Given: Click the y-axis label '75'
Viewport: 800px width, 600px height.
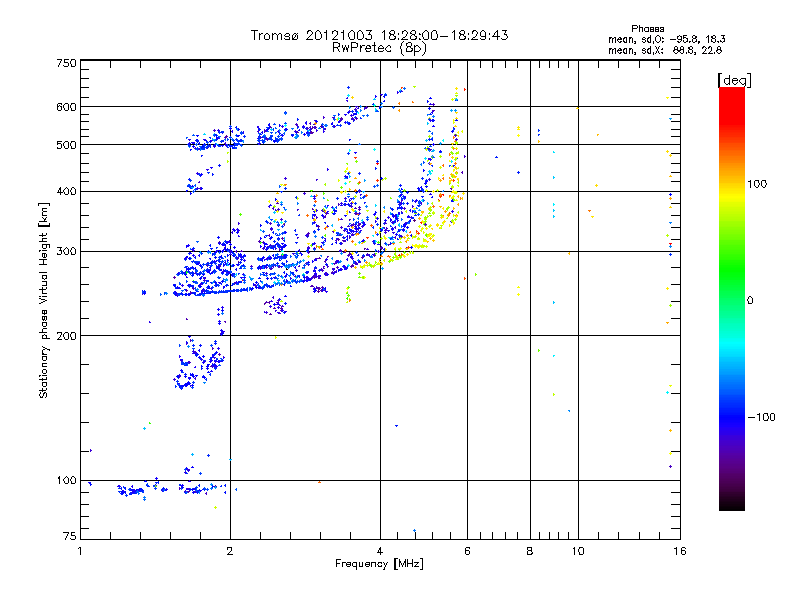Looking at the screenshot, I should (x=70, y=536).
